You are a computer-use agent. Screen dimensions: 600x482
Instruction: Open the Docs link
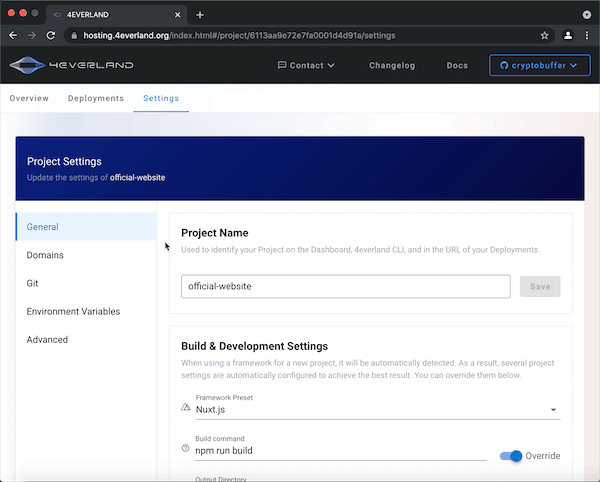pyautogui.click(x=457, y=65)
